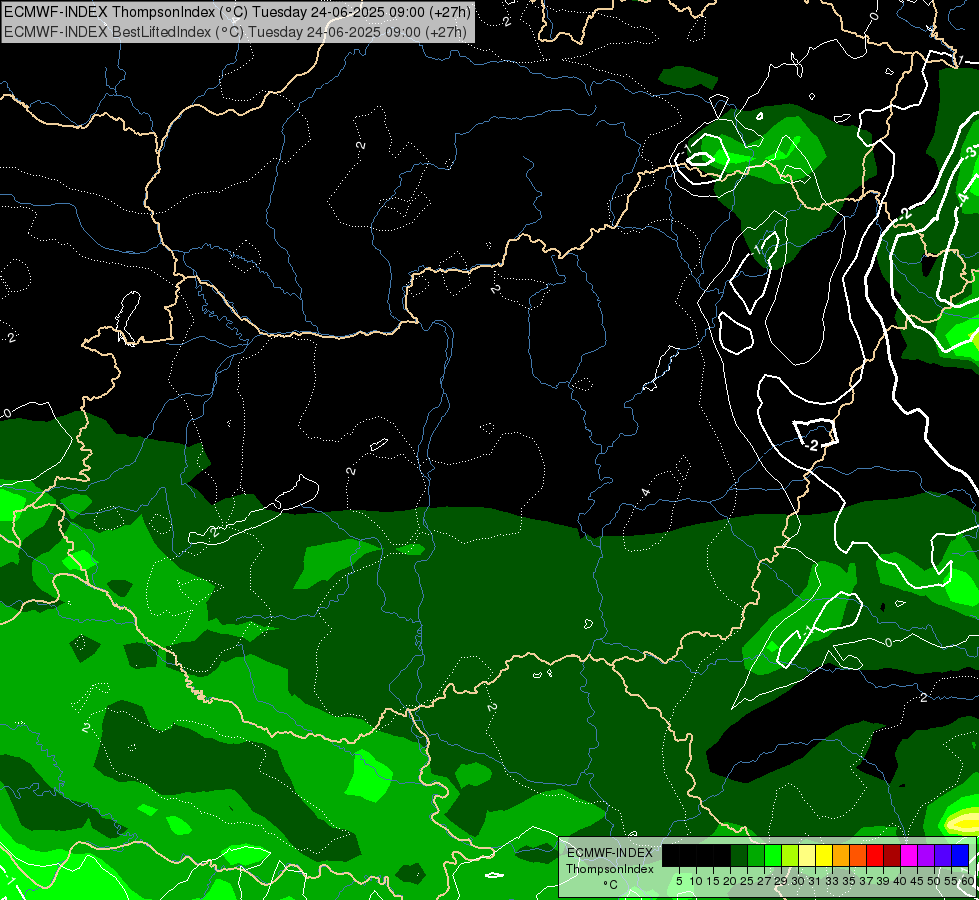Viewport: 979px width, 900px height.
Task: Click the bright red 37–39 legend swatch
Action: [875, 855]
